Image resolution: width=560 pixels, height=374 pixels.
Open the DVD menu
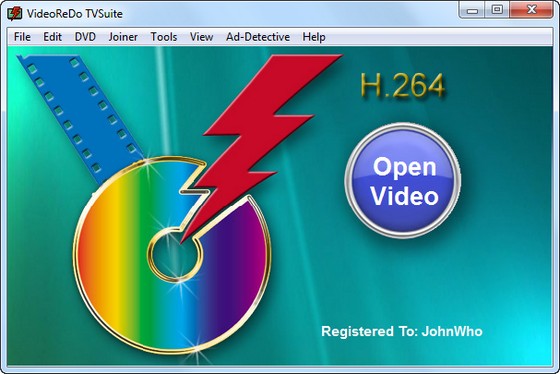(85, 37)
